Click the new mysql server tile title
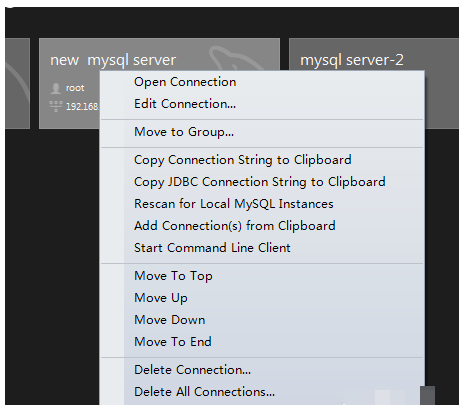475x405 pixels. [x=113, y=60]
